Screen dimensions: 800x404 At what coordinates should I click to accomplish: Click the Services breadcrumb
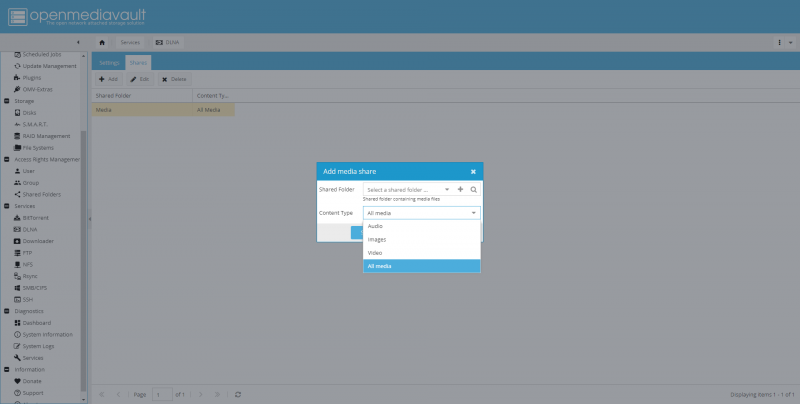(x=130, y=42)
